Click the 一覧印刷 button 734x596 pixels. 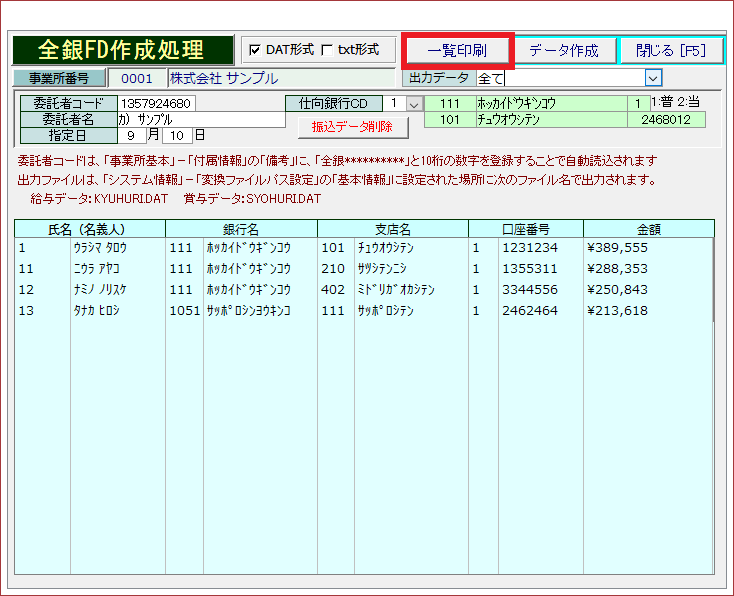pyautogui.click(x=457, y=50)
